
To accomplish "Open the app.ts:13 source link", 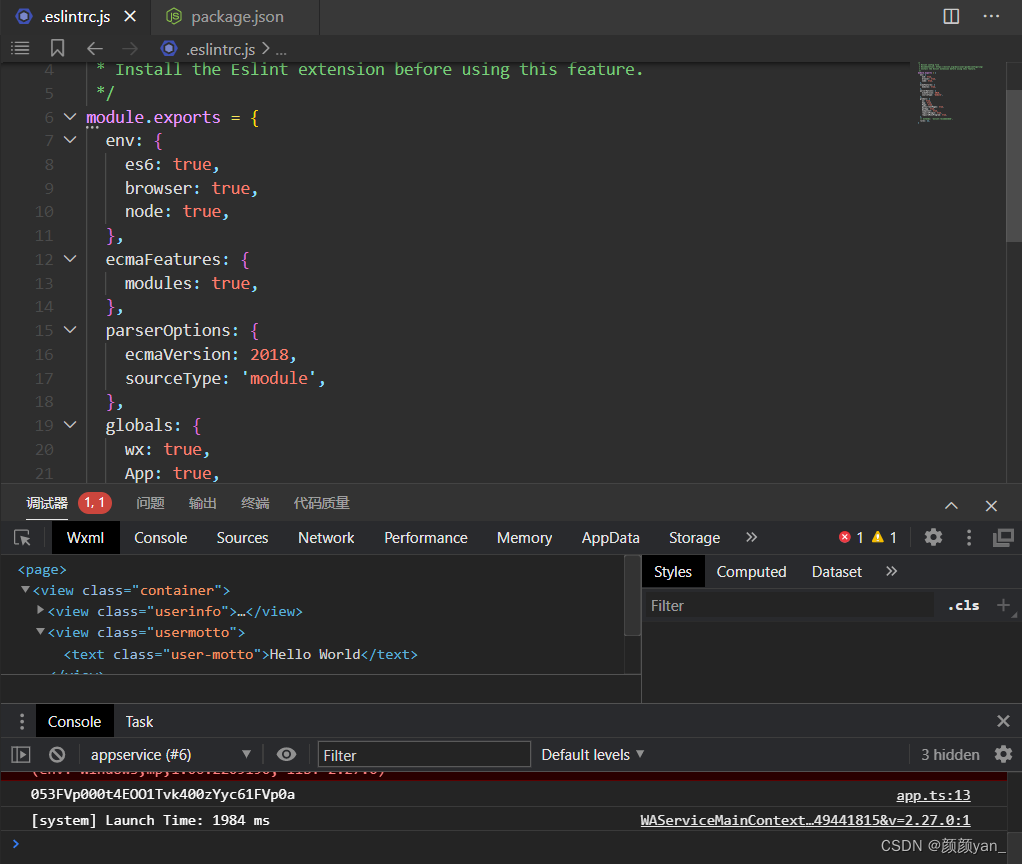I will click(x=933, y=795).
